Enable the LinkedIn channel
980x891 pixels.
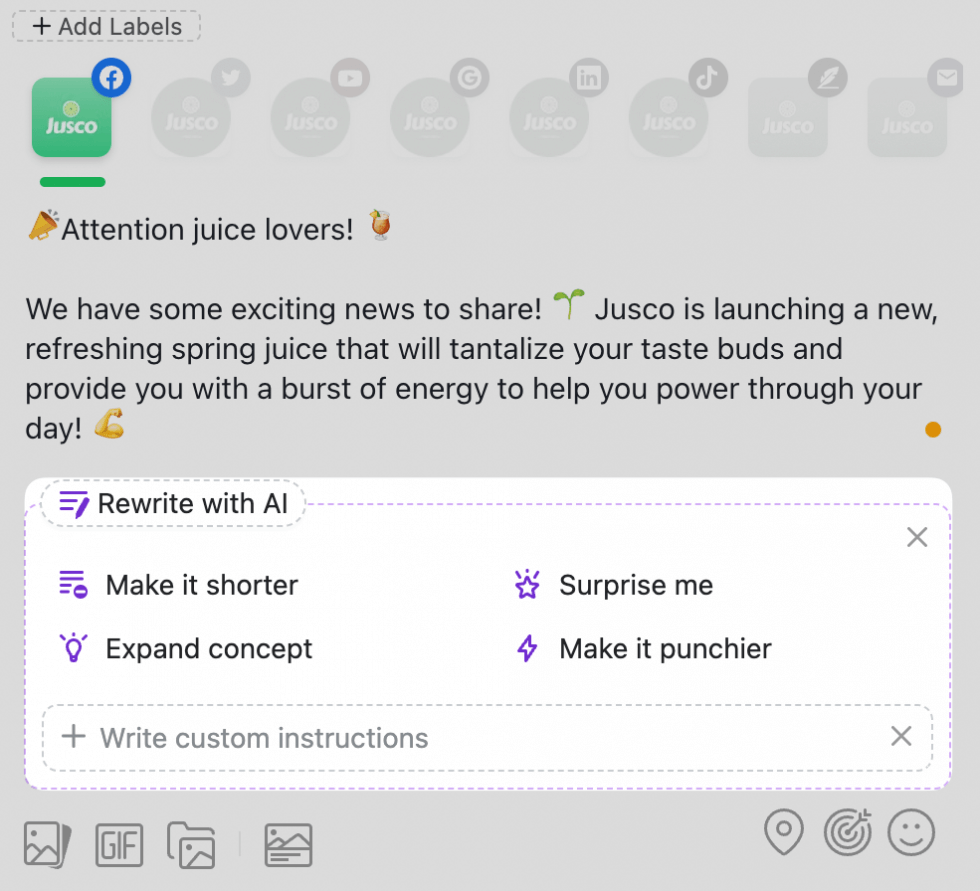coord(549,117)
